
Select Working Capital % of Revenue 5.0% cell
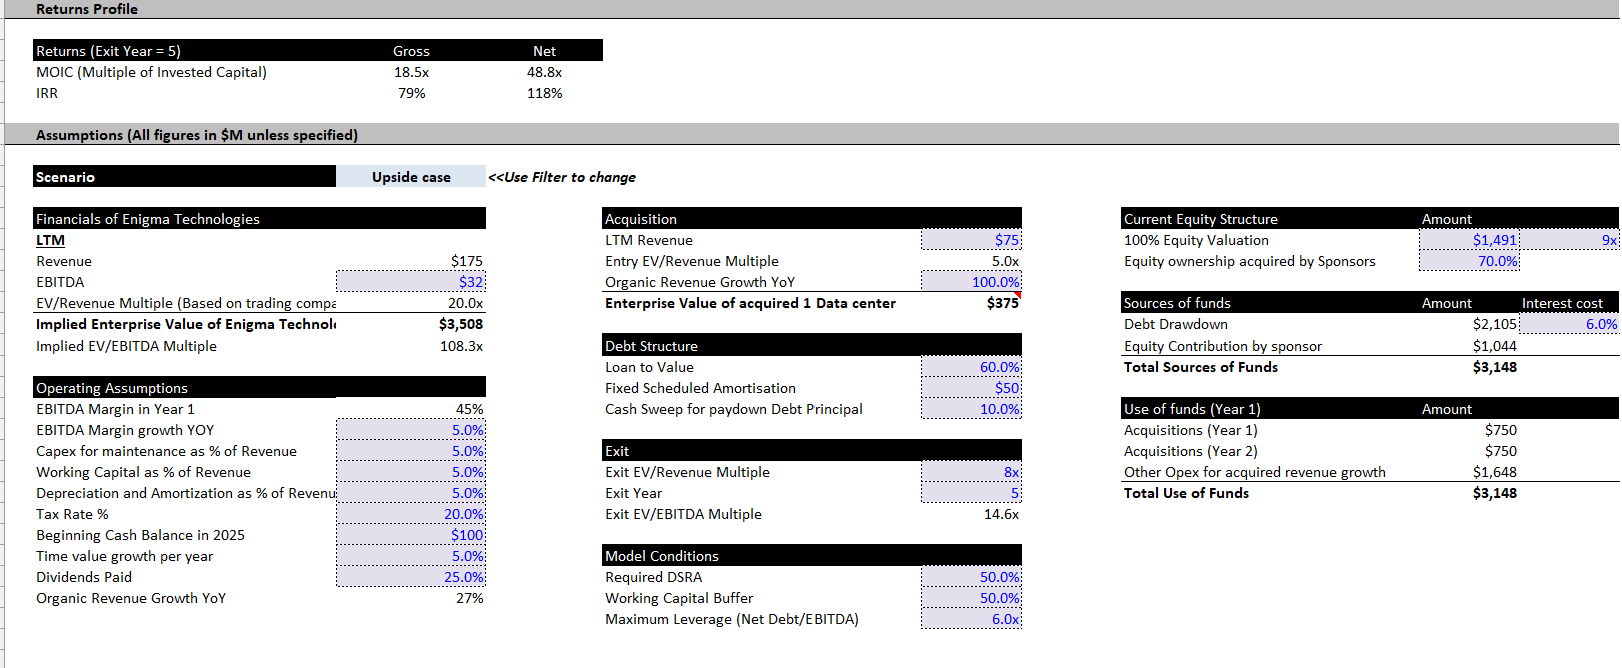pos(411,472)
